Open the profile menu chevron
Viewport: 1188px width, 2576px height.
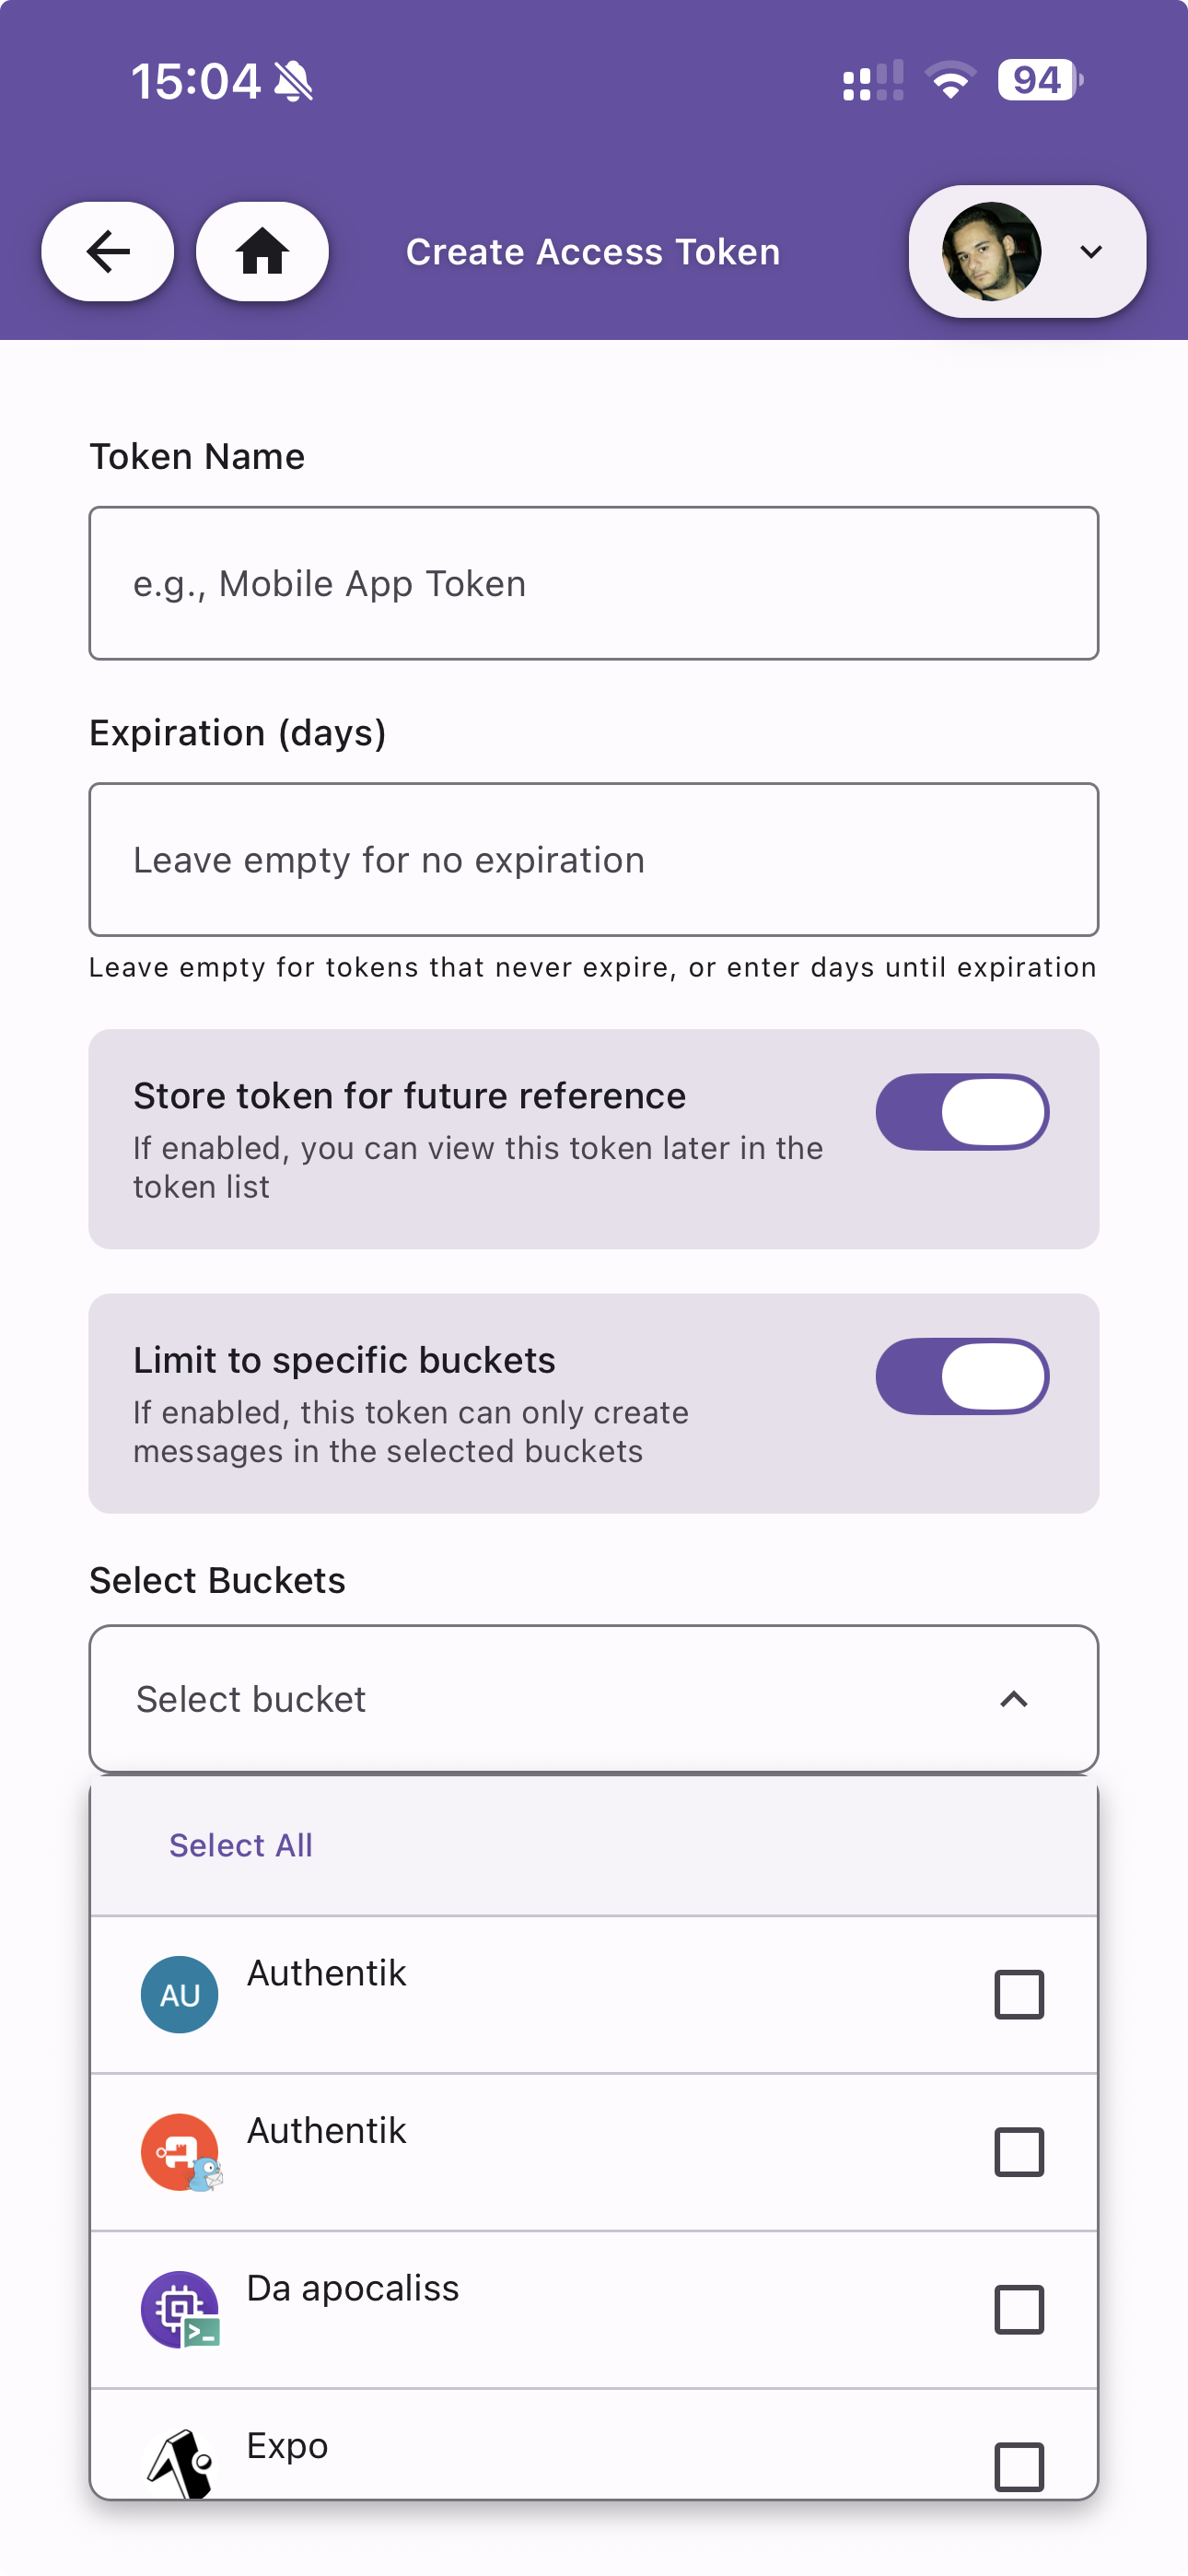[1091, 251]
